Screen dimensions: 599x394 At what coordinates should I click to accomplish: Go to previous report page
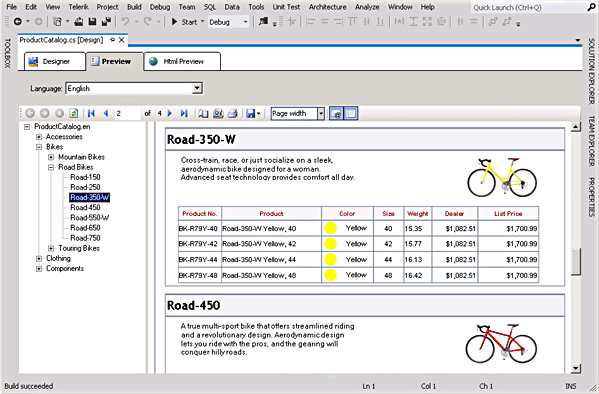click(x=106, y=113)
